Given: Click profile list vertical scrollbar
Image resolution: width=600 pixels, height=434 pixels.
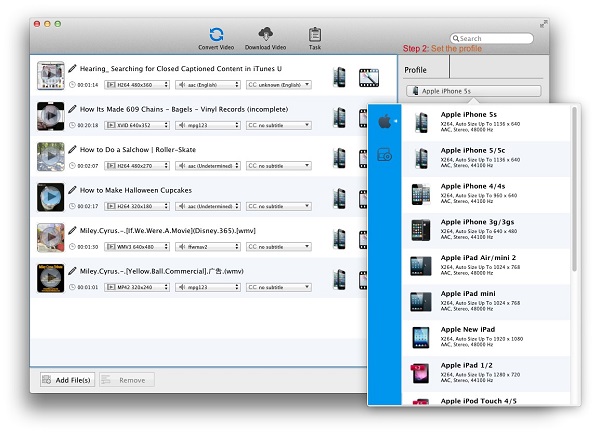Looking at the screenshot, I should (574, 189).
